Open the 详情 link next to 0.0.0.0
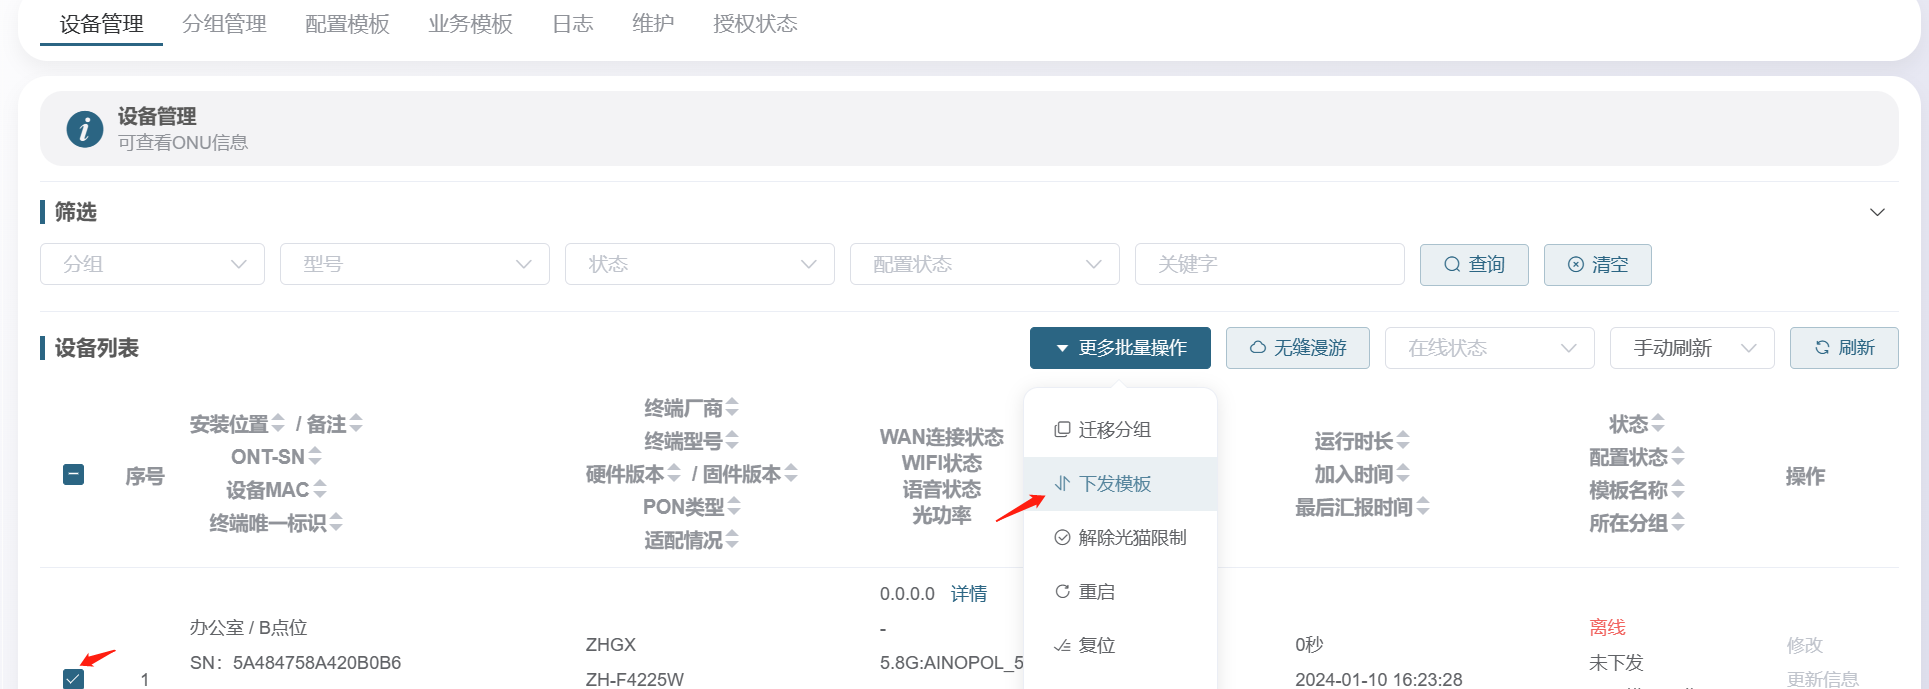Screen dimensions: 1929x689 point(968,594)
